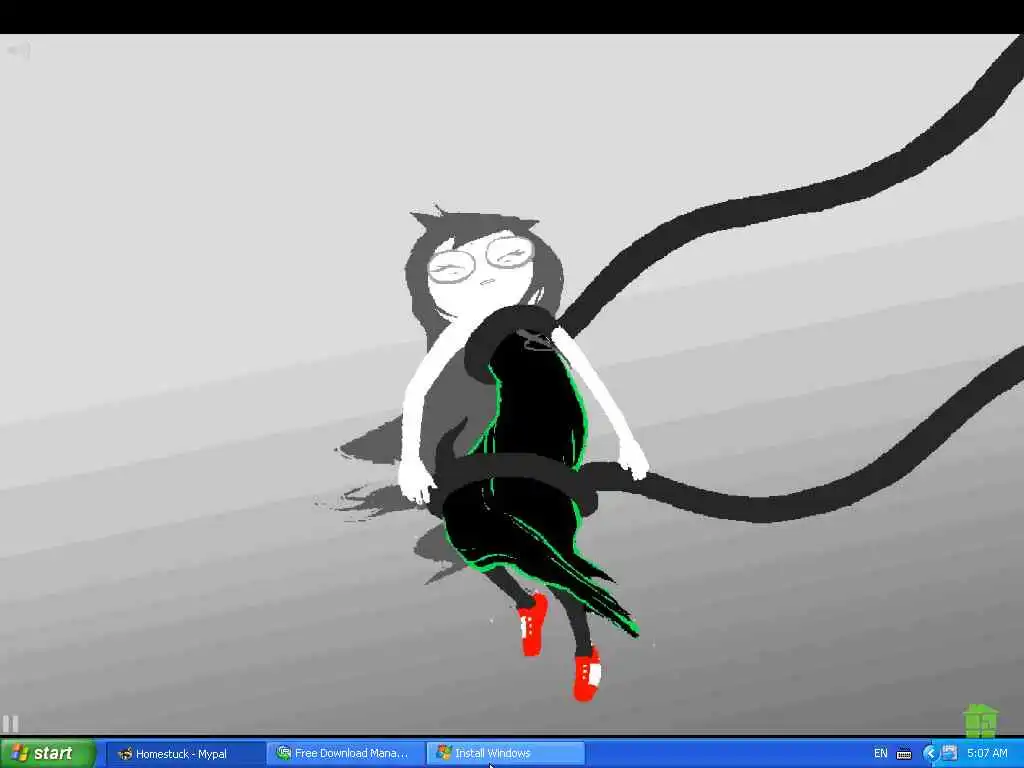Click the on-screen keyboard tray icon

pos(904,754)
